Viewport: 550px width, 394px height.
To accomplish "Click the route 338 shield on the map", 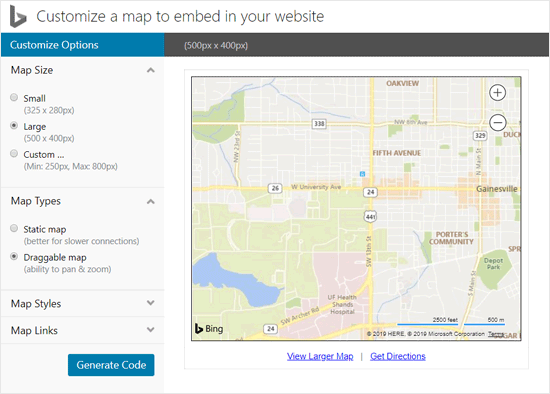I will pos(319,123).
